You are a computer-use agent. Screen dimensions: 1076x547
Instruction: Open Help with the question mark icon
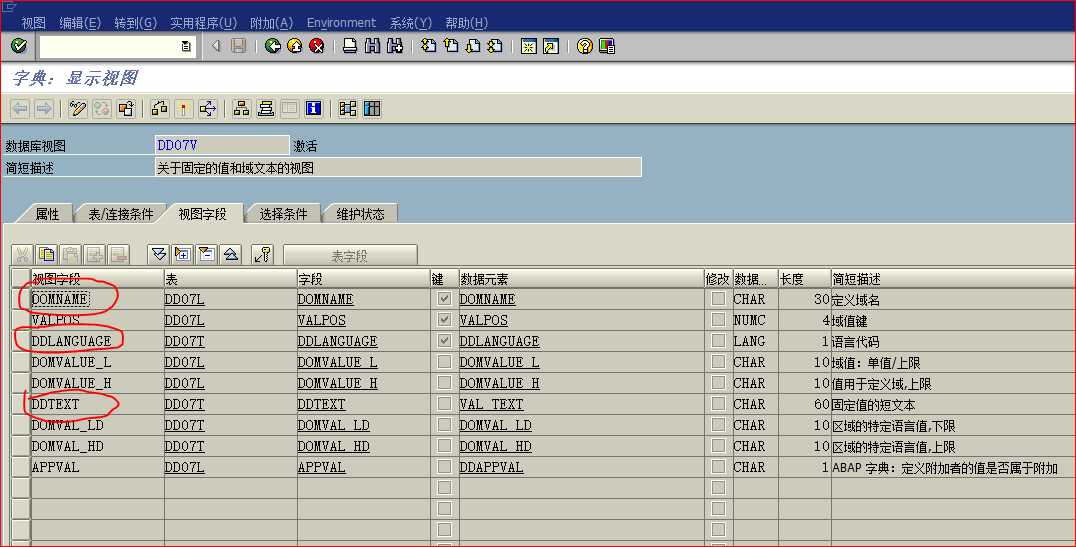tap(585, 46)
